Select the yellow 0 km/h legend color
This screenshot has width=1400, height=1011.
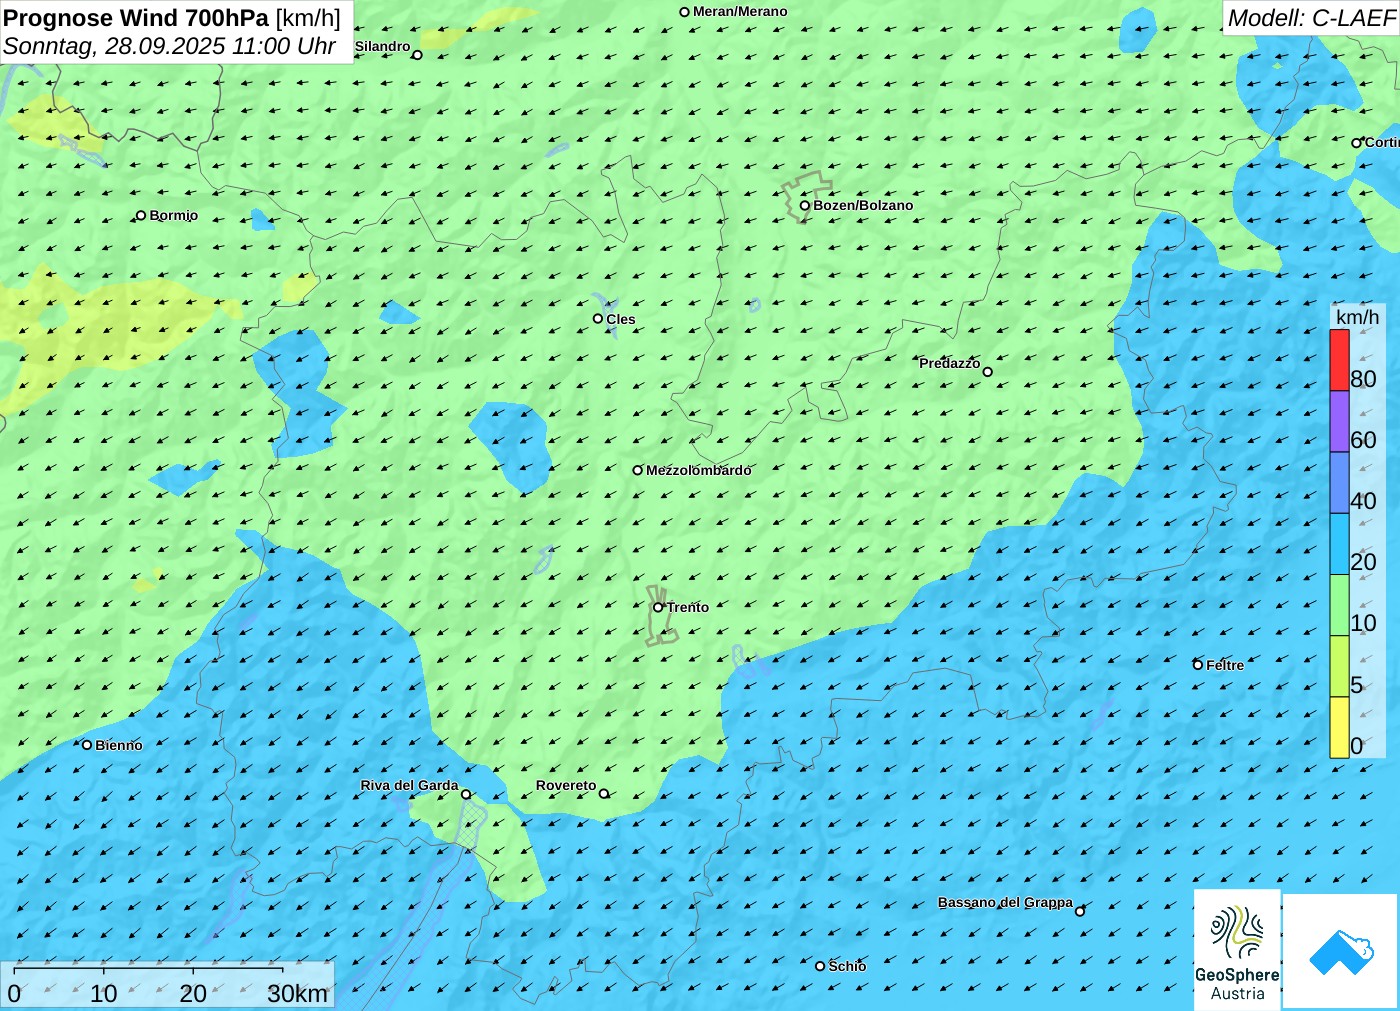pos(1339,727)
